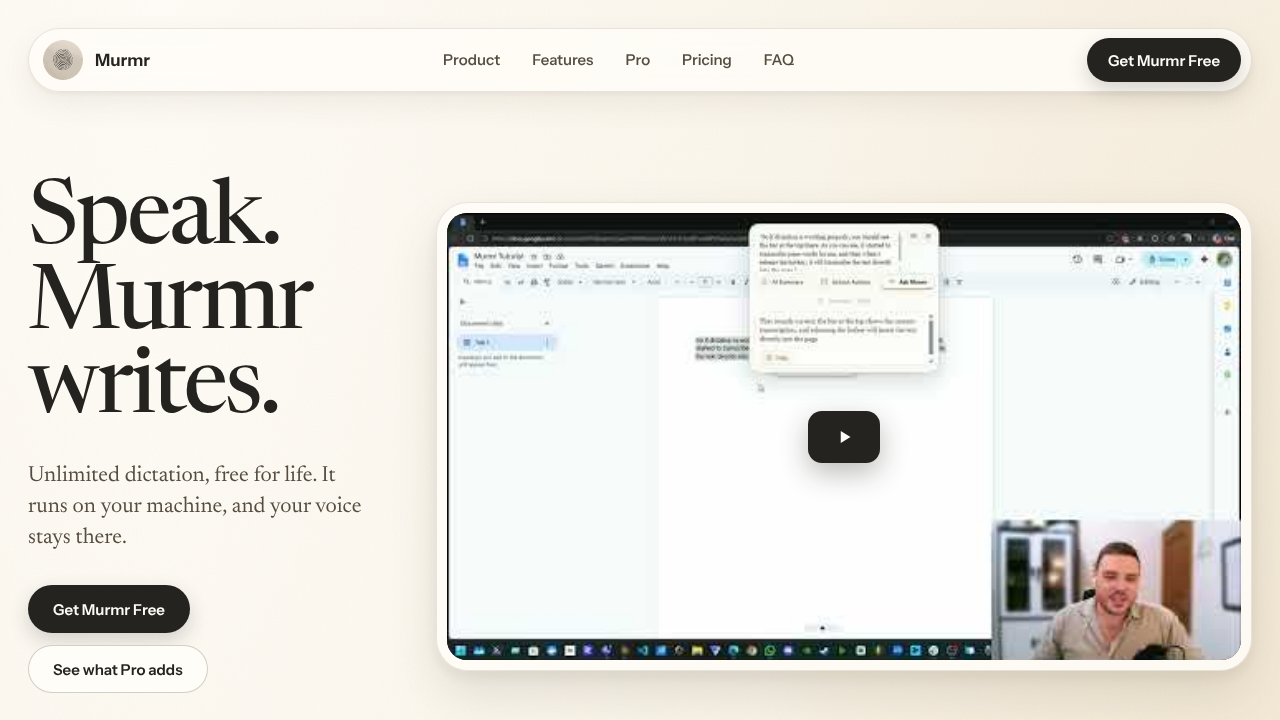Click Get Murmr Free under the hero tagline
Viewport: 1280px width, 720px height.
coord(109,609)
